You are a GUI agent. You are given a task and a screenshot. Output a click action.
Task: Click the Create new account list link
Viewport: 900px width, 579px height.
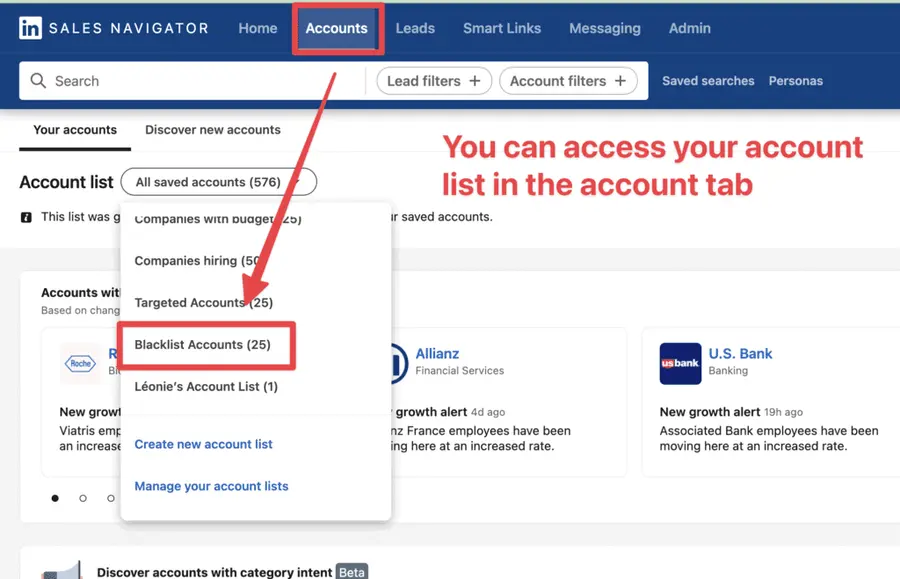click(x=203, y=443)
